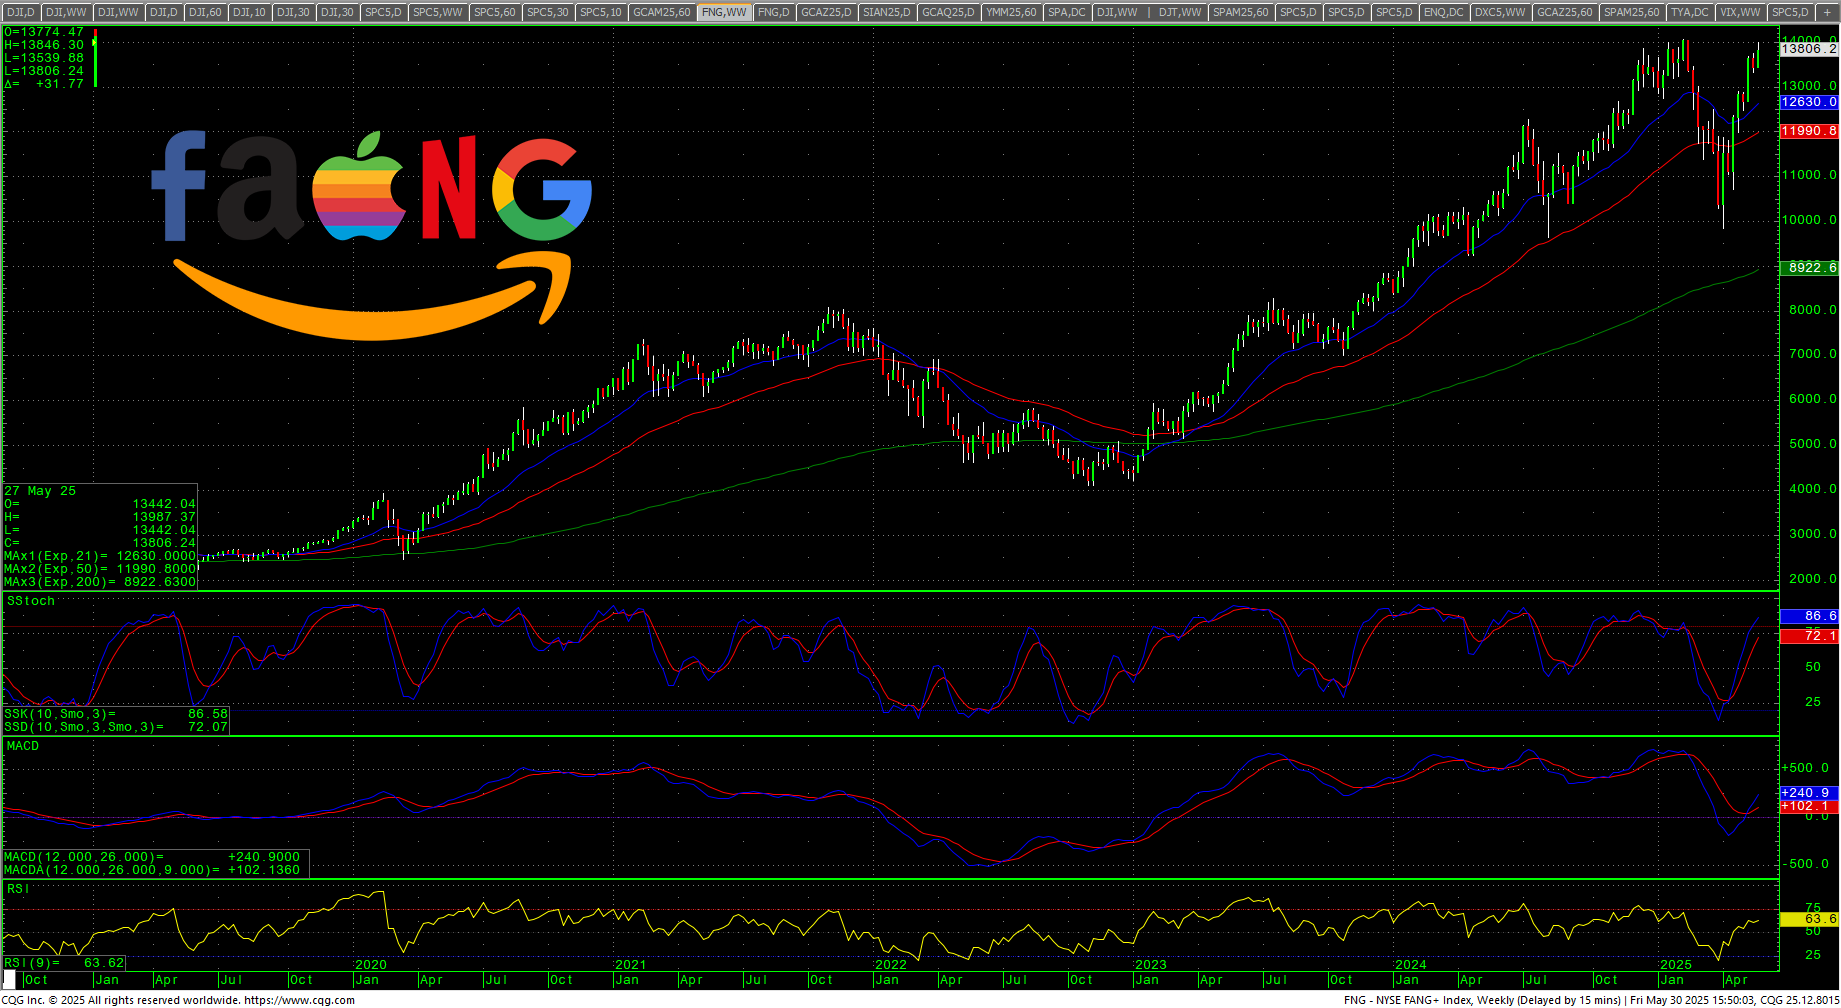Open the VIX,WW tab
1841x1008 pixels.
click(1740, 12)
